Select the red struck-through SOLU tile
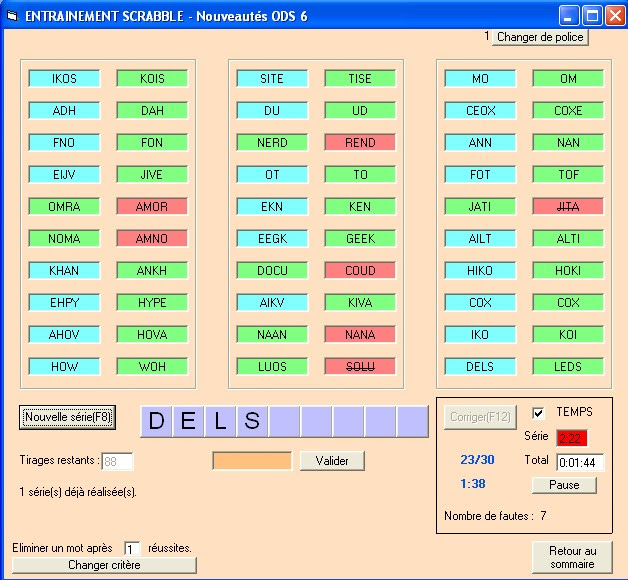This screenshot has height=580, width=628. (x=360, y=367)
